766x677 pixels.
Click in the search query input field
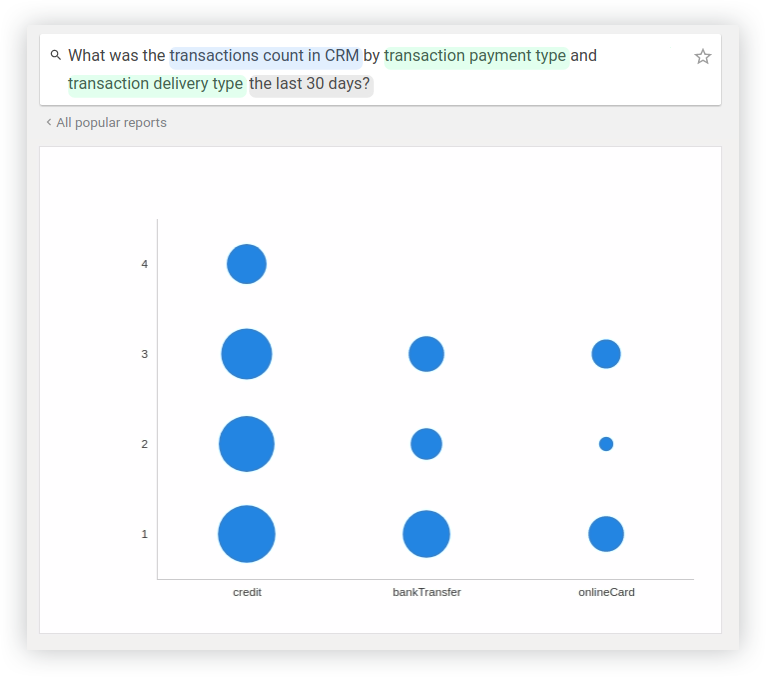pos(380,69)
